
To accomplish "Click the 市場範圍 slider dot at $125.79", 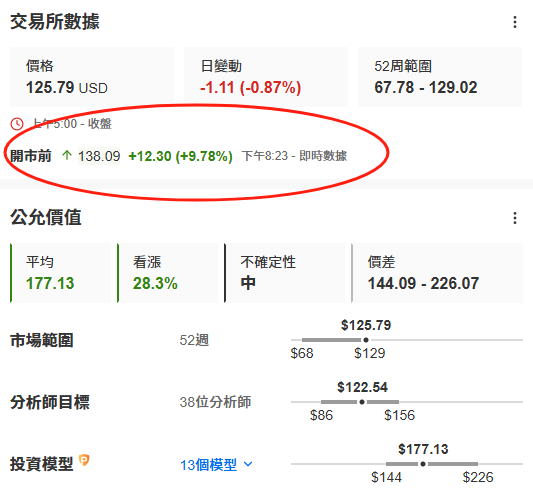I will 366,340.
